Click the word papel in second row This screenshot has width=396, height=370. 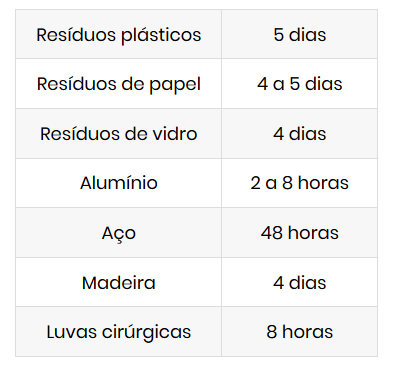click(175, 85)
